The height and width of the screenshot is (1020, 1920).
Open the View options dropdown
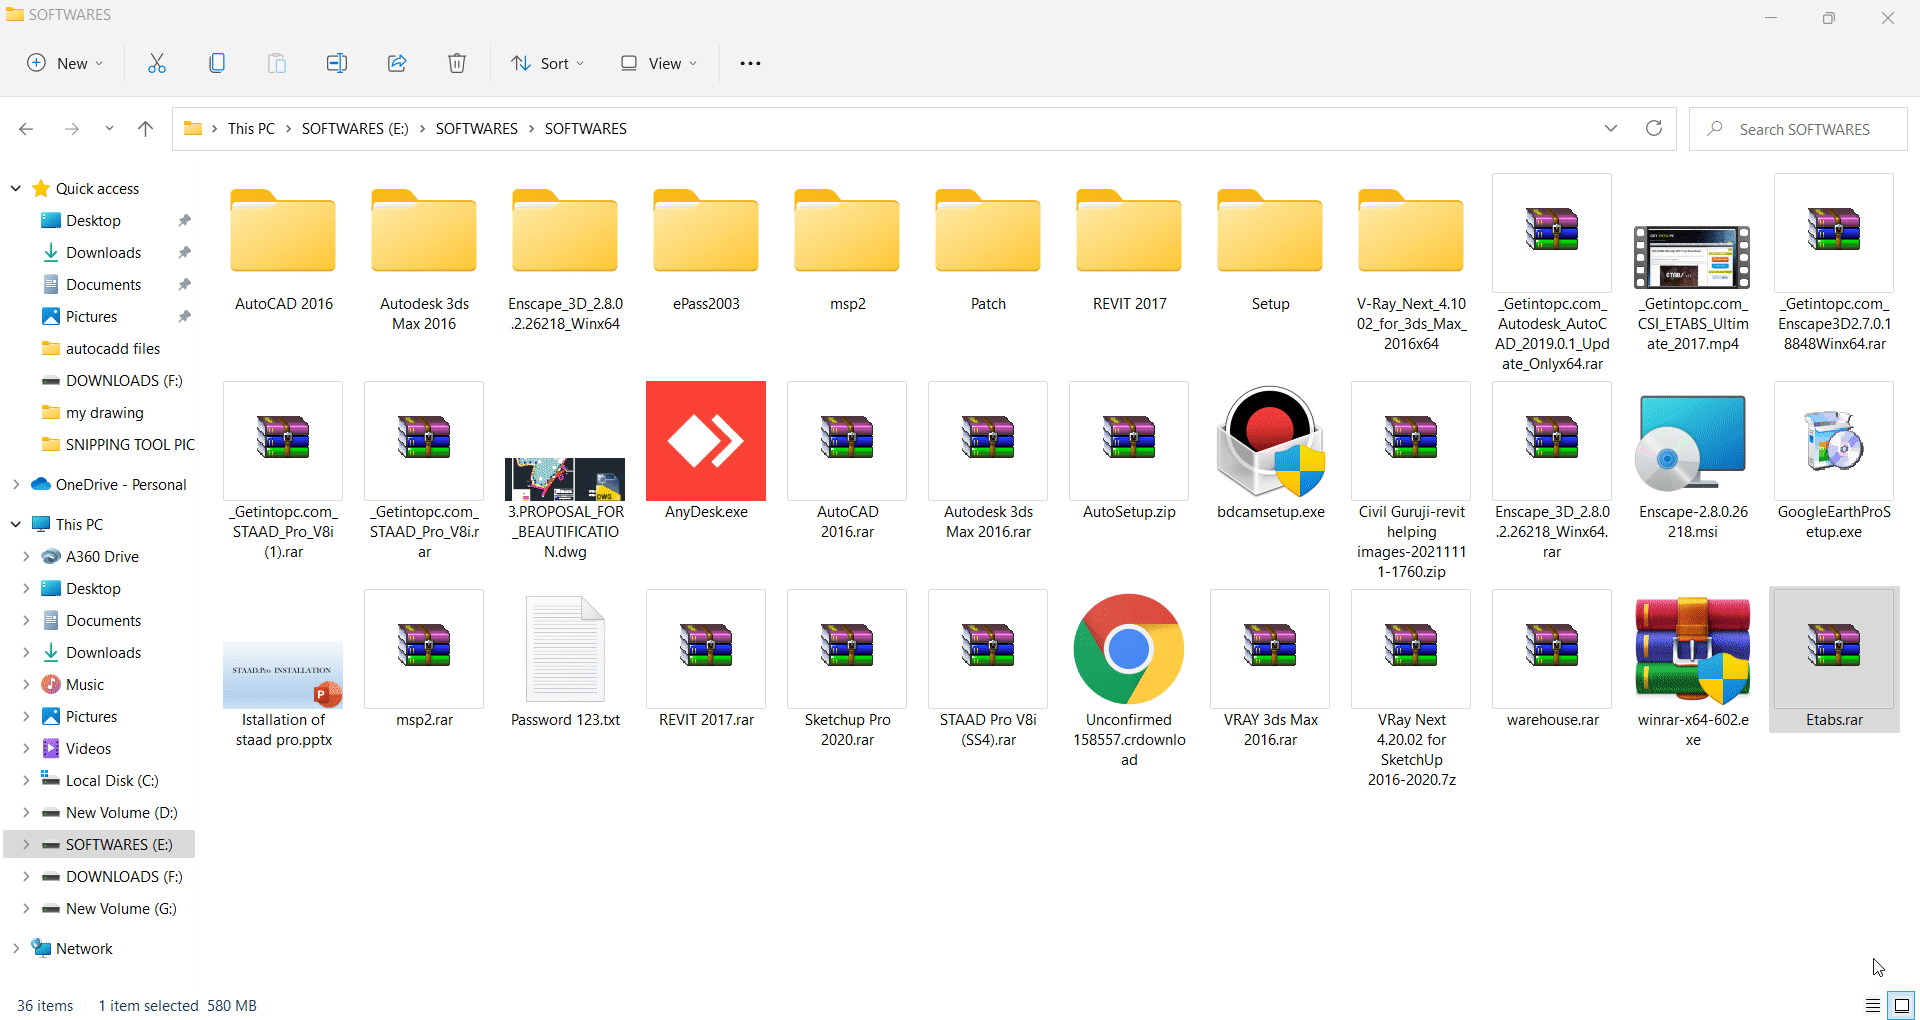[659, 63]
